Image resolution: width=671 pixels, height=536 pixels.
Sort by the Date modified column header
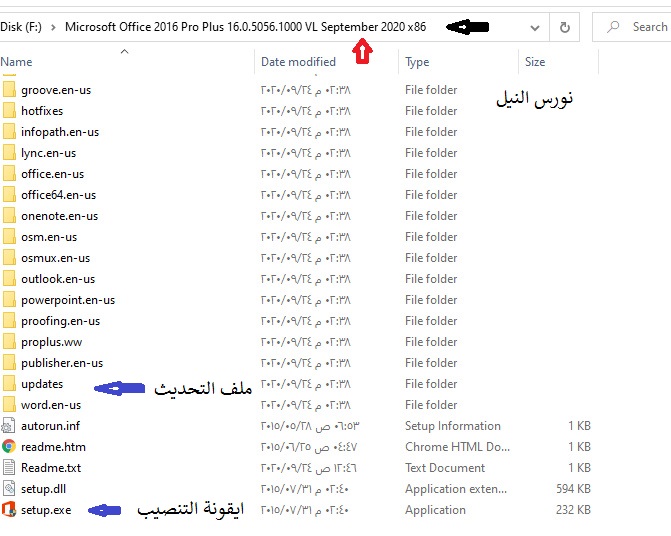coord(298,62)
